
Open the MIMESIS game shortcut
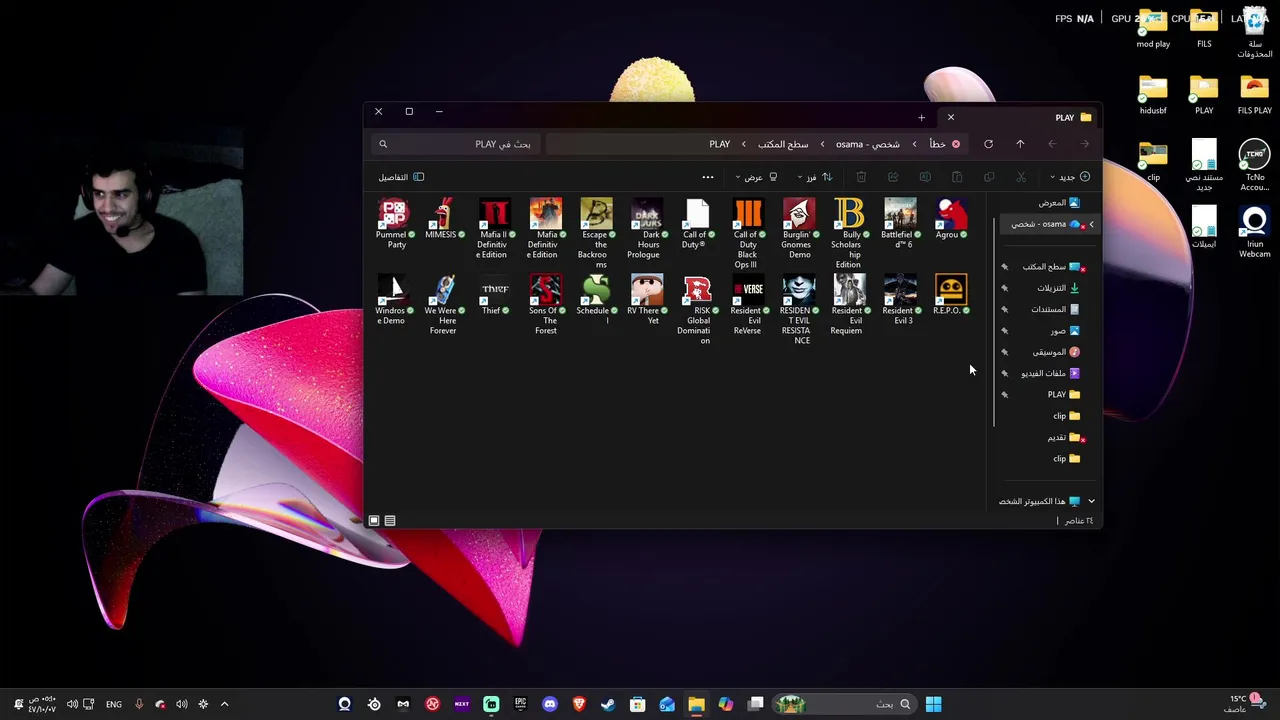click(x=444, y=218)
